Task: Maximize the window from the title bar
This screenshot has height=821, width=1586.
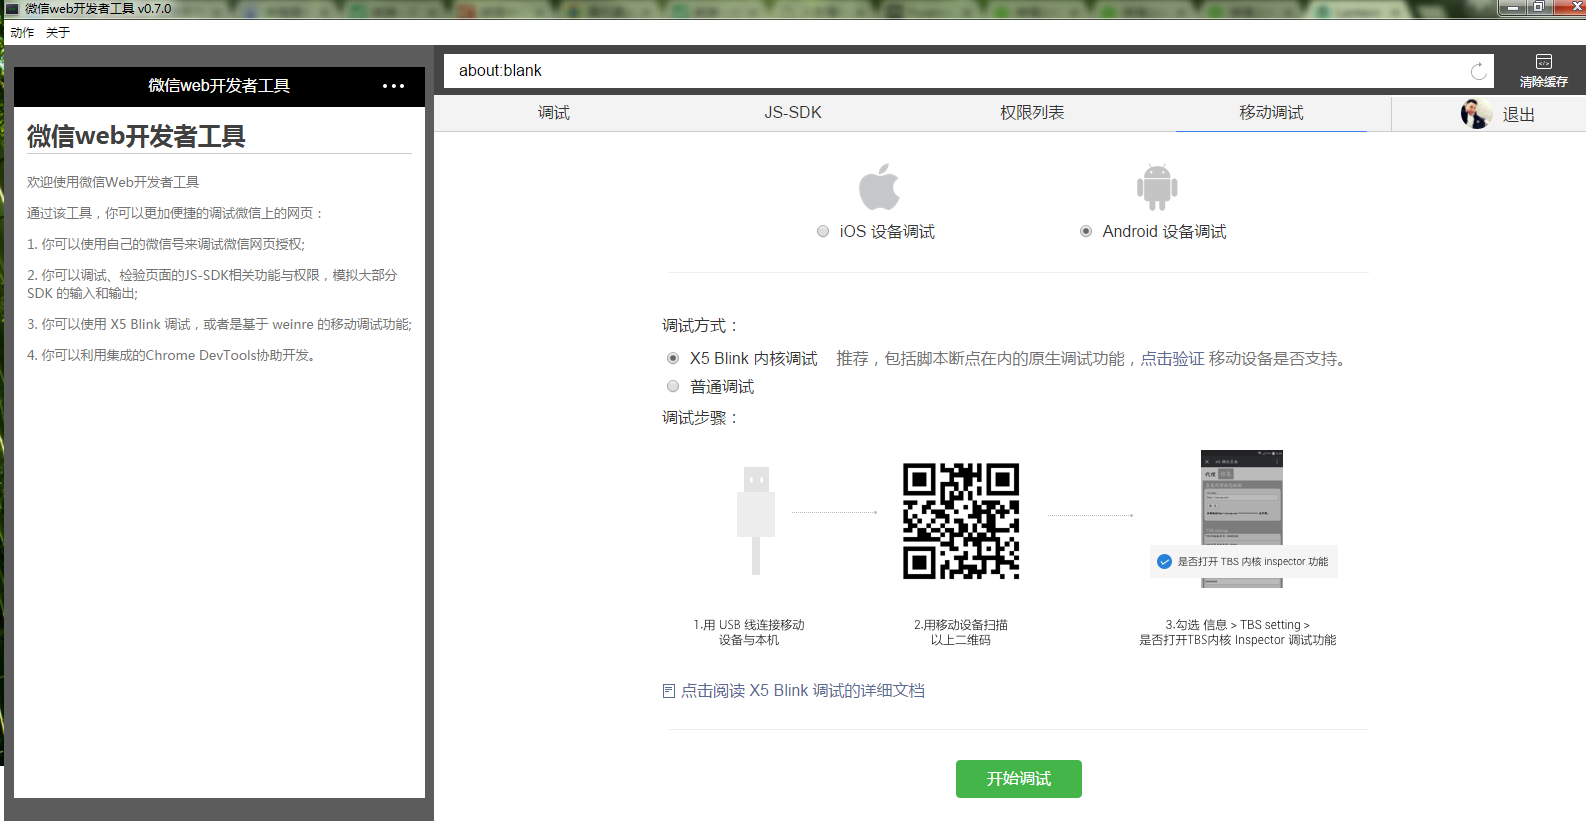Action: tap(1539, 7)
